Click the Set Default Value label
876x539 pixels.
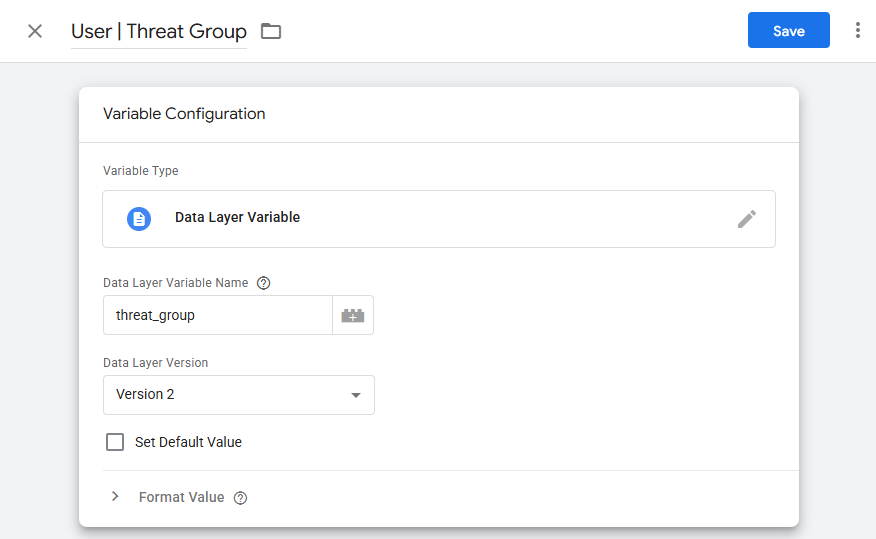(188, 442)
